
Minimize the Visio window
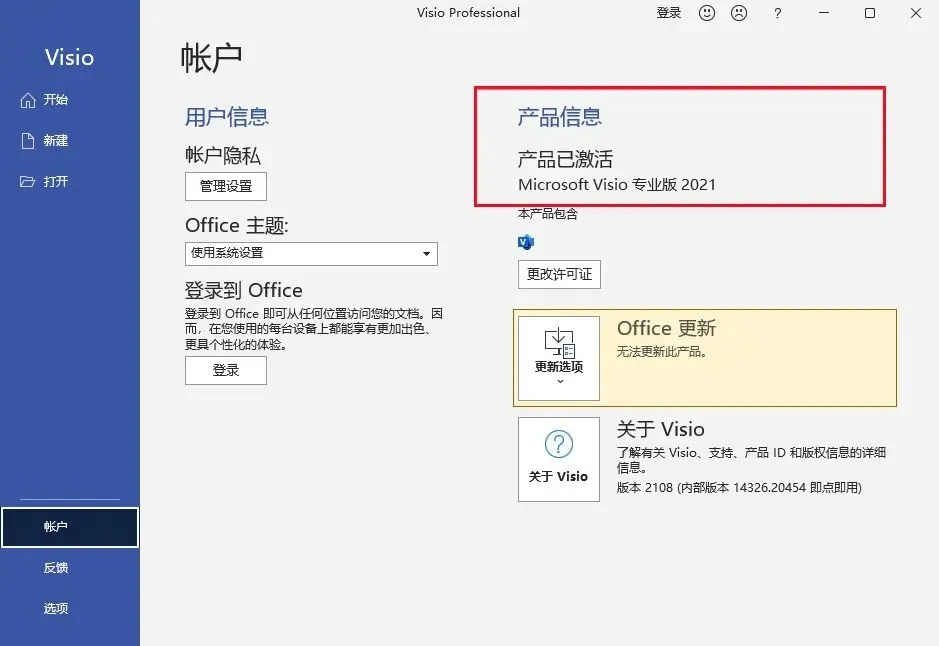(824, 13)
